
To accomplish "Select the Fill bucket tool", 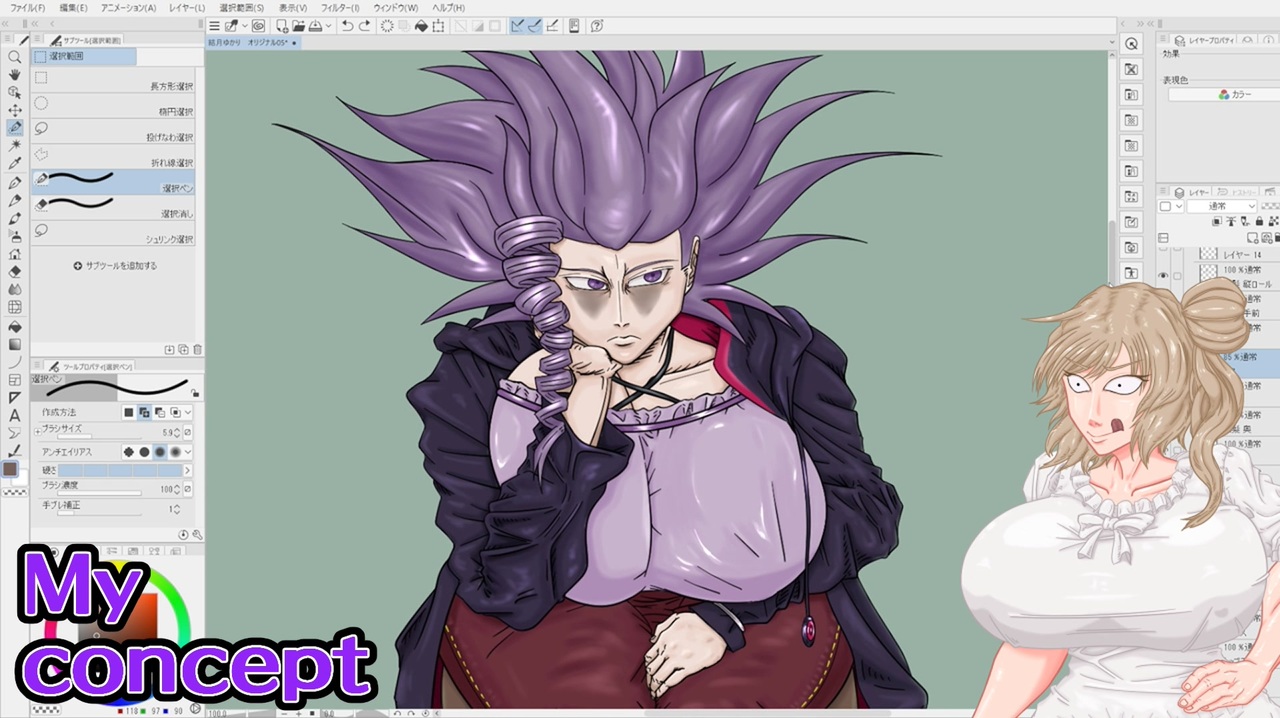I will click(15, 326).
